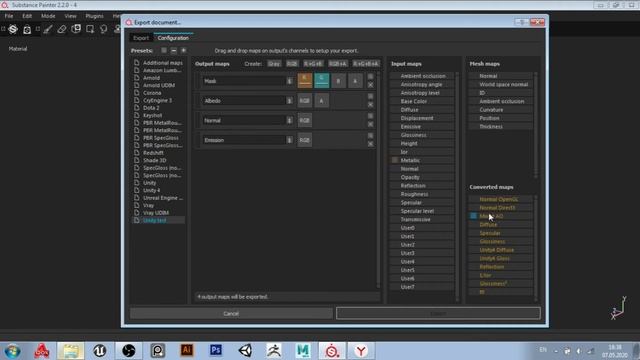Delete the Mask output map with X
The height and width of the screenshot is (360, 640).
point(370,85)
